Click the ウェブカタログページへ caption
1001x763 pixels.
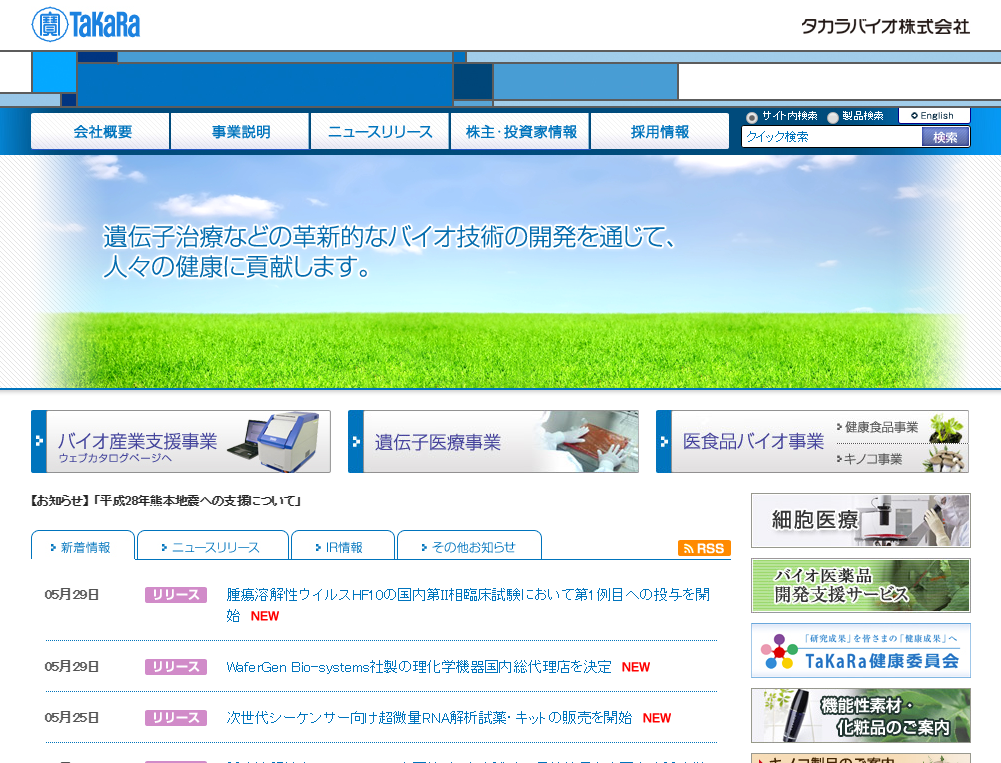point(115,458)
